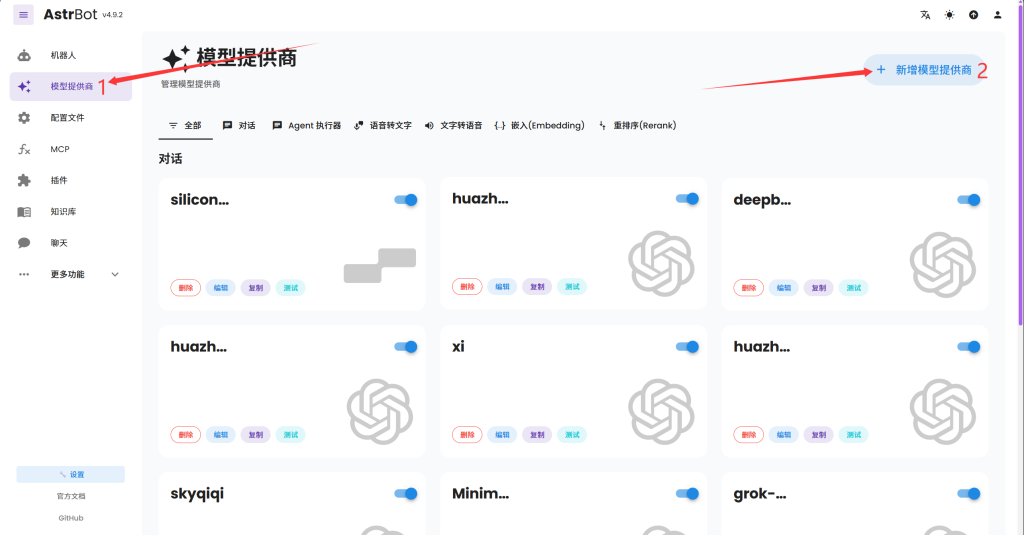Open 配置文件 gear sidebar item
1024x535 pixels.
(x=67, y=118)
